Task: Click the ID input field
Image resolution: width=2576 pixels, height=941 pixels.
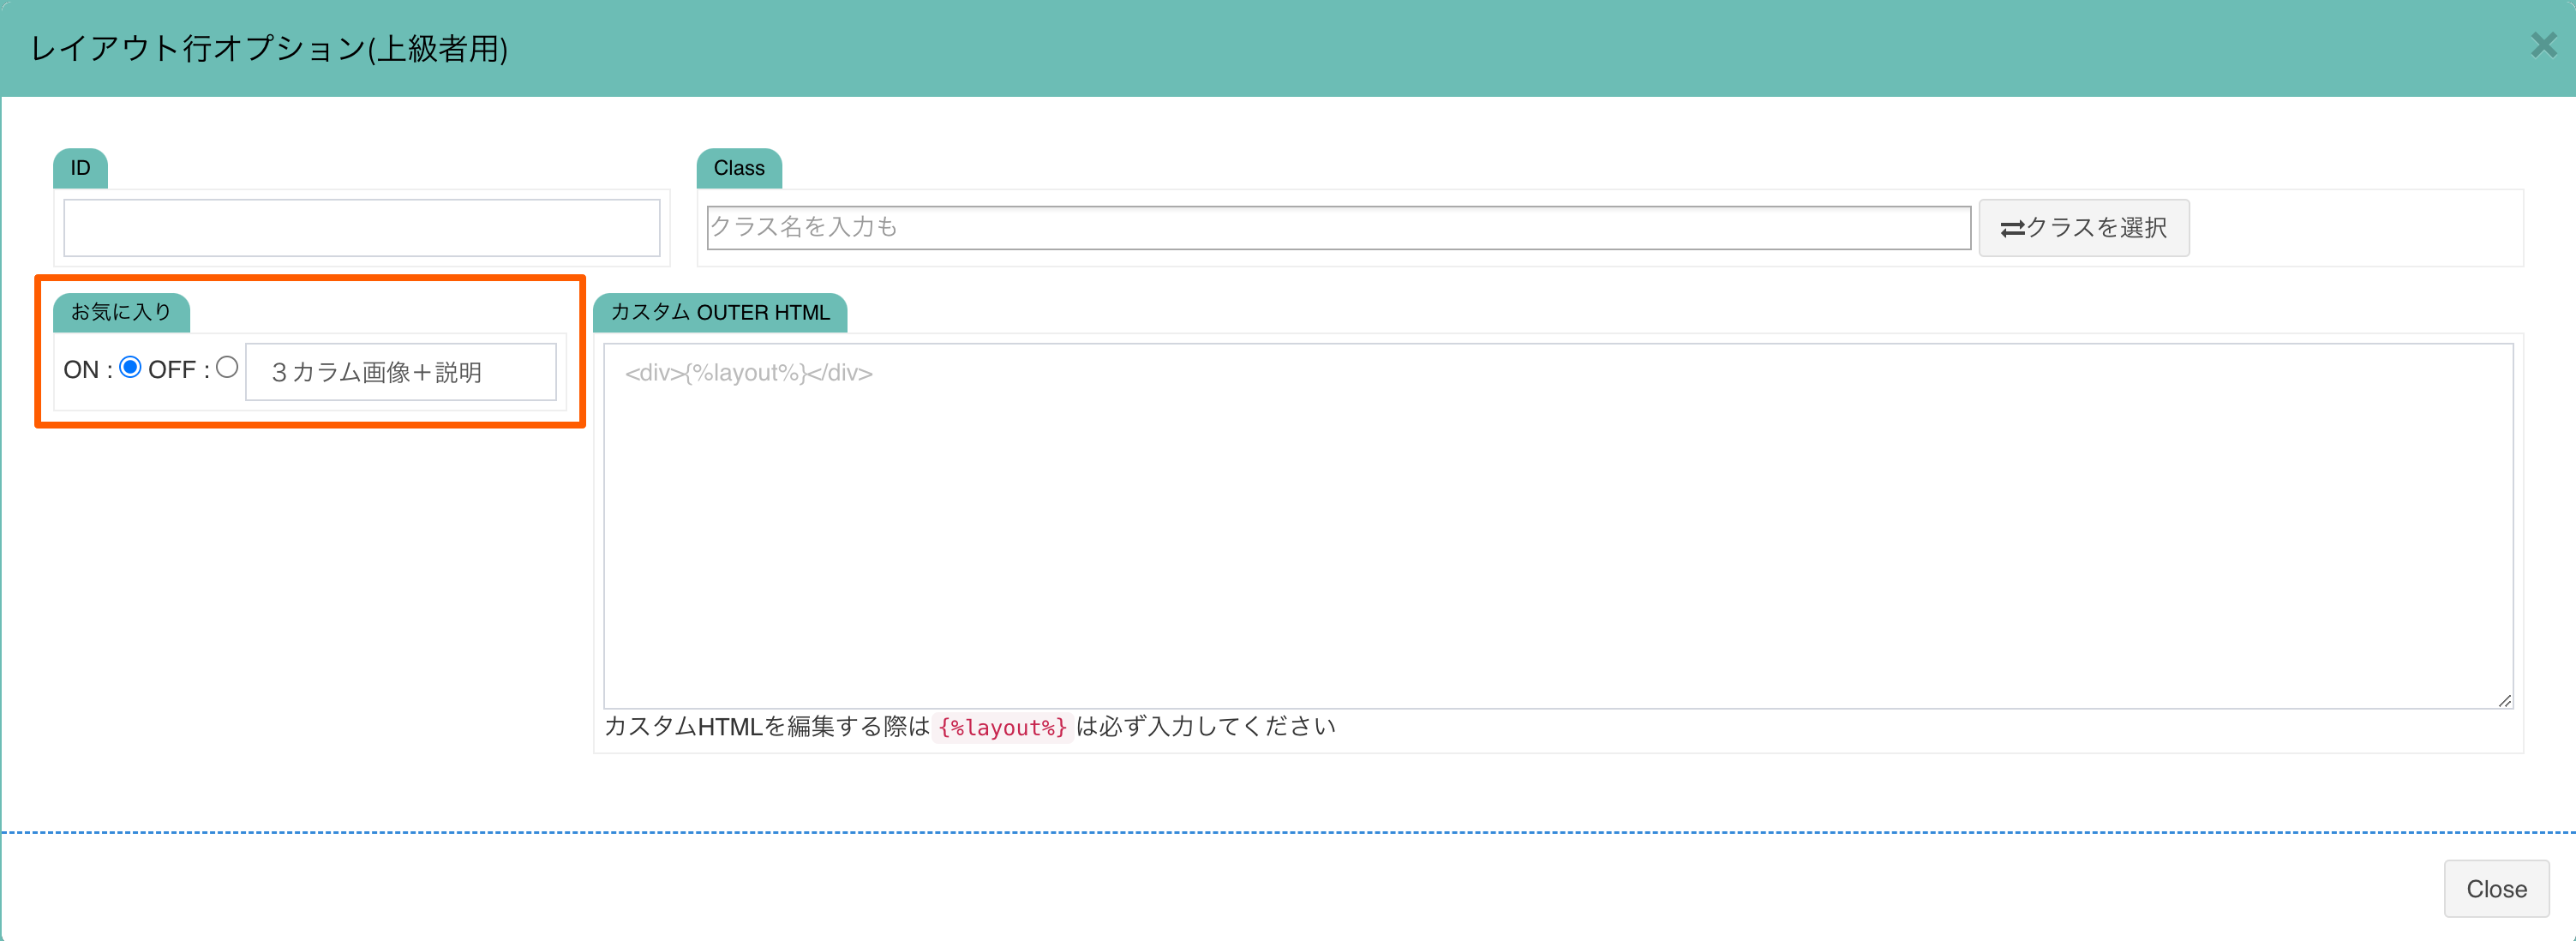Action: pos(361,228)
